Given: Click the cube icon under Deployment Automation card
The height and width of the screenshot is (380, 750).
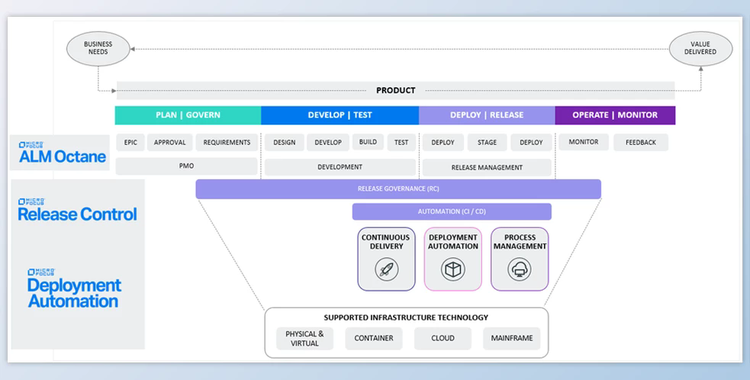Looking at the screenshot, I should pos(452,269).
